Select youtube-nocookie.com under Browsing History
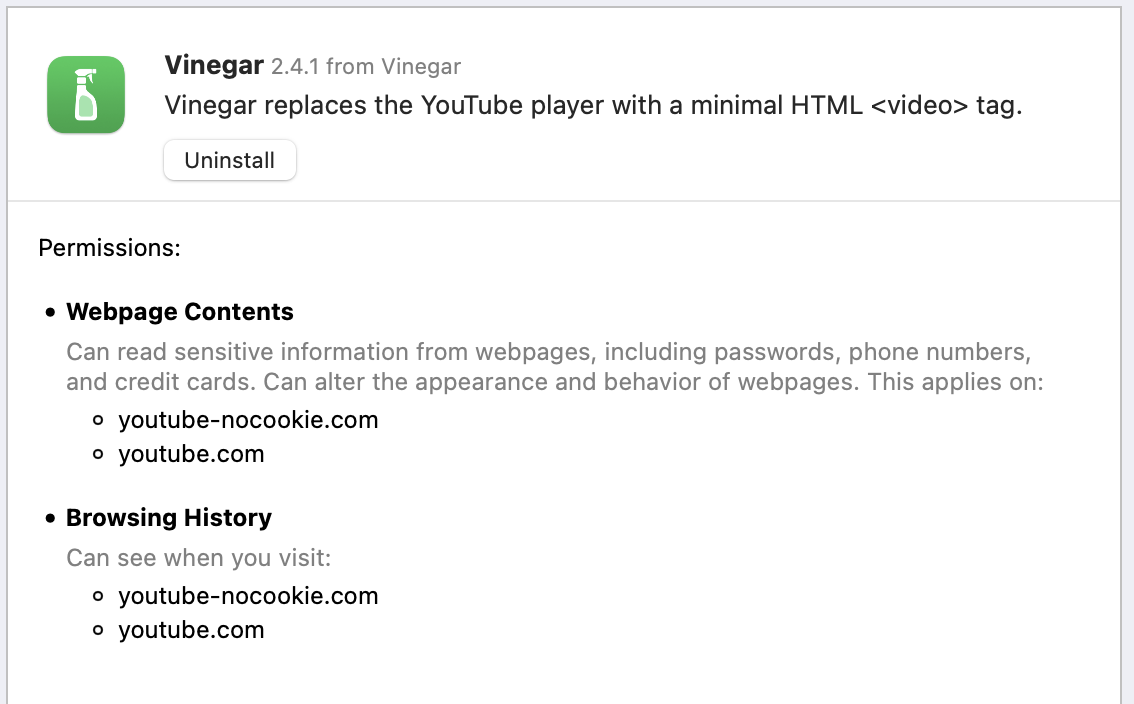The height and width of the screenshot is (704, 1134). coord(248,596)
